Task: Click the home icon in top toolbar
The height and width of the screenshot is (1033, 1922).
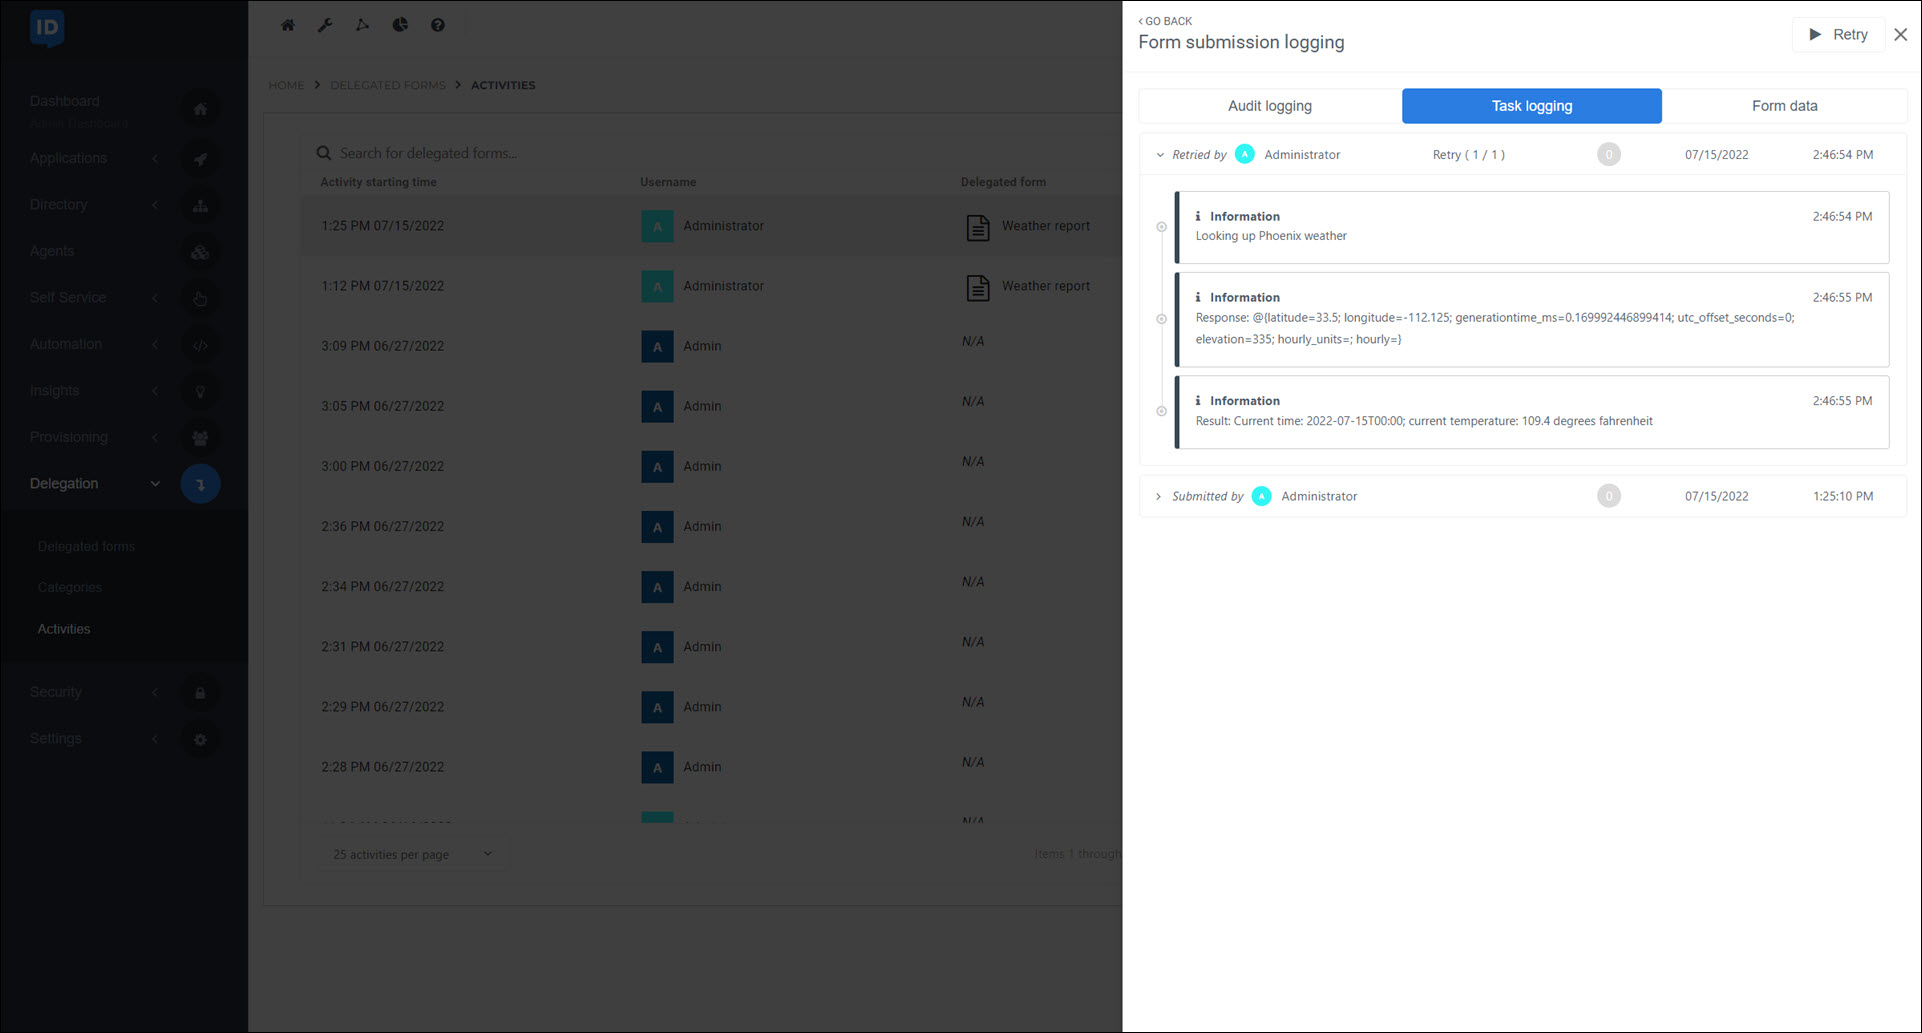Action: click(x=288, y=25)
